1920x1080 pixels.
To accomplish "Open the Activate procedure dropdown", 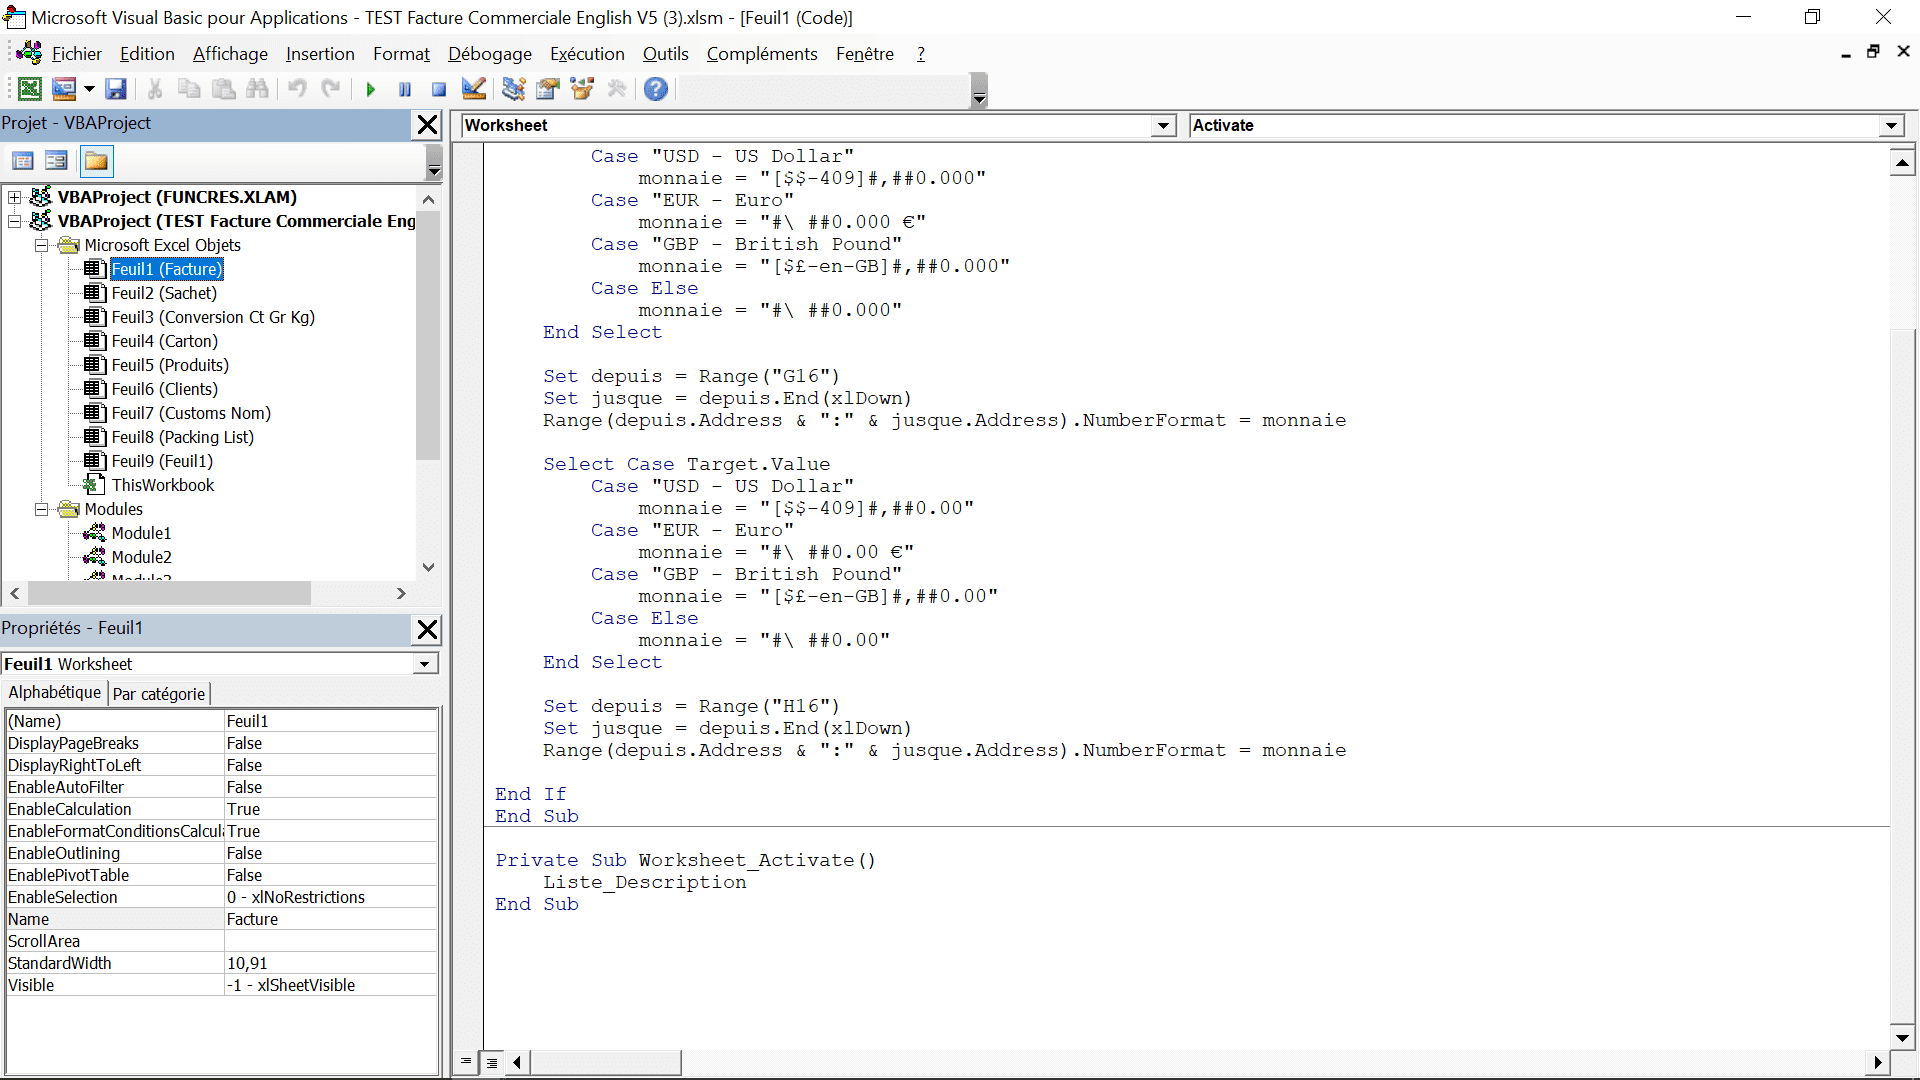I will [x=1890, y=126].
